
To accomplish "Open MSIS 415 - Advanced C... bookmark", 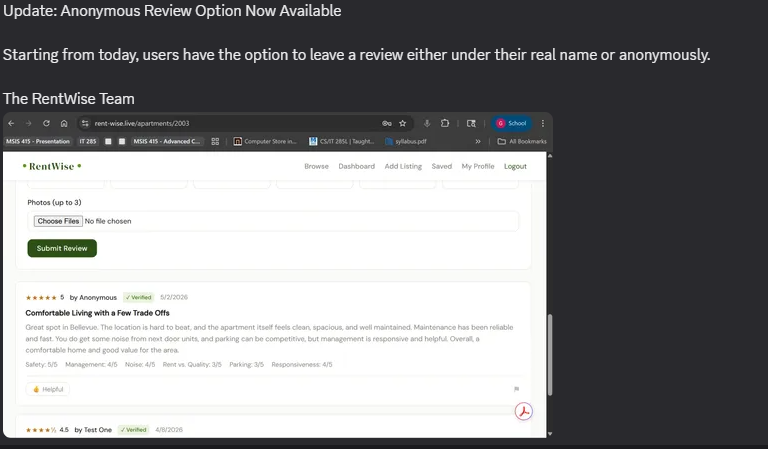I will 167,142.
